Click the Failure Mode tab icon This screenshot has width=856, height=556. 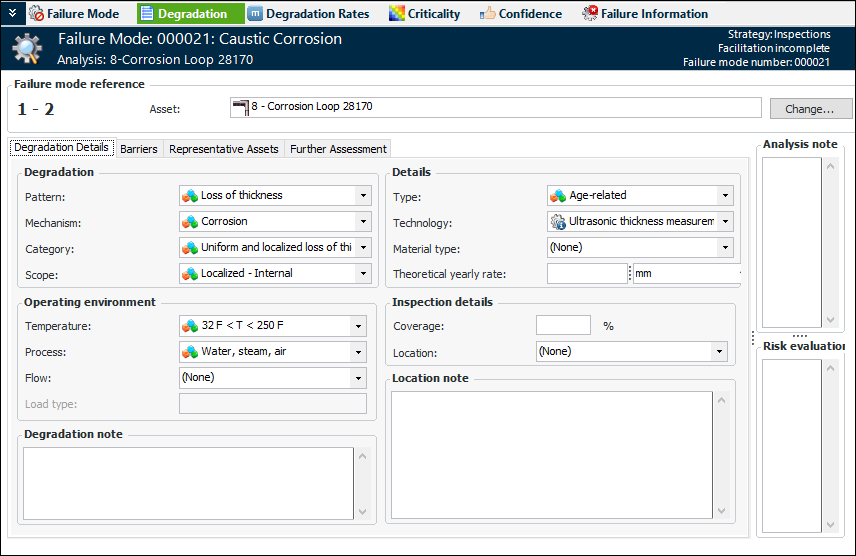coord(37,14)
